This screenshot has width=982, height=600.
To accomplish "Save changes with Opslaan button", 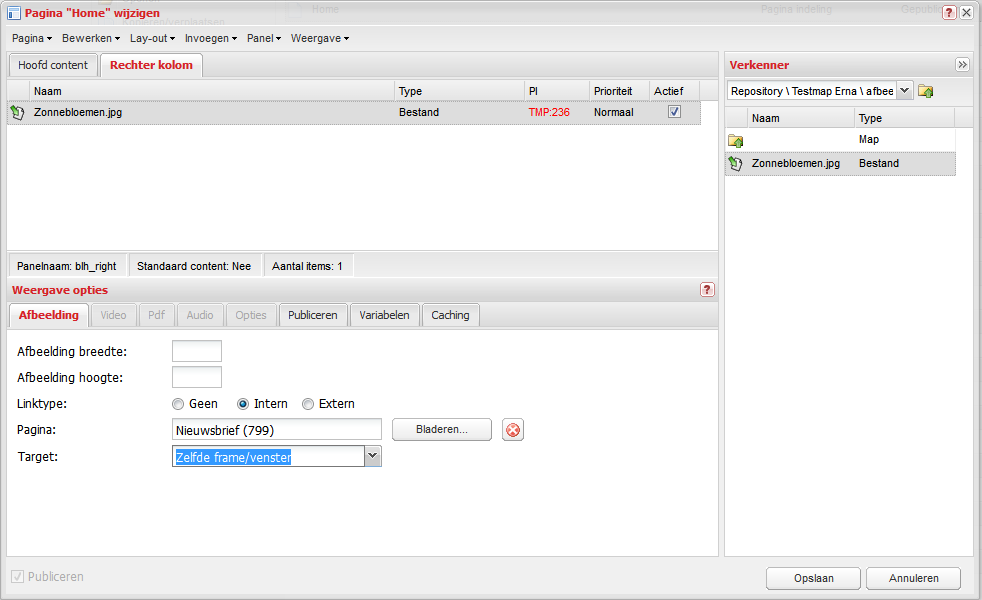I will [x=814, y=578].
